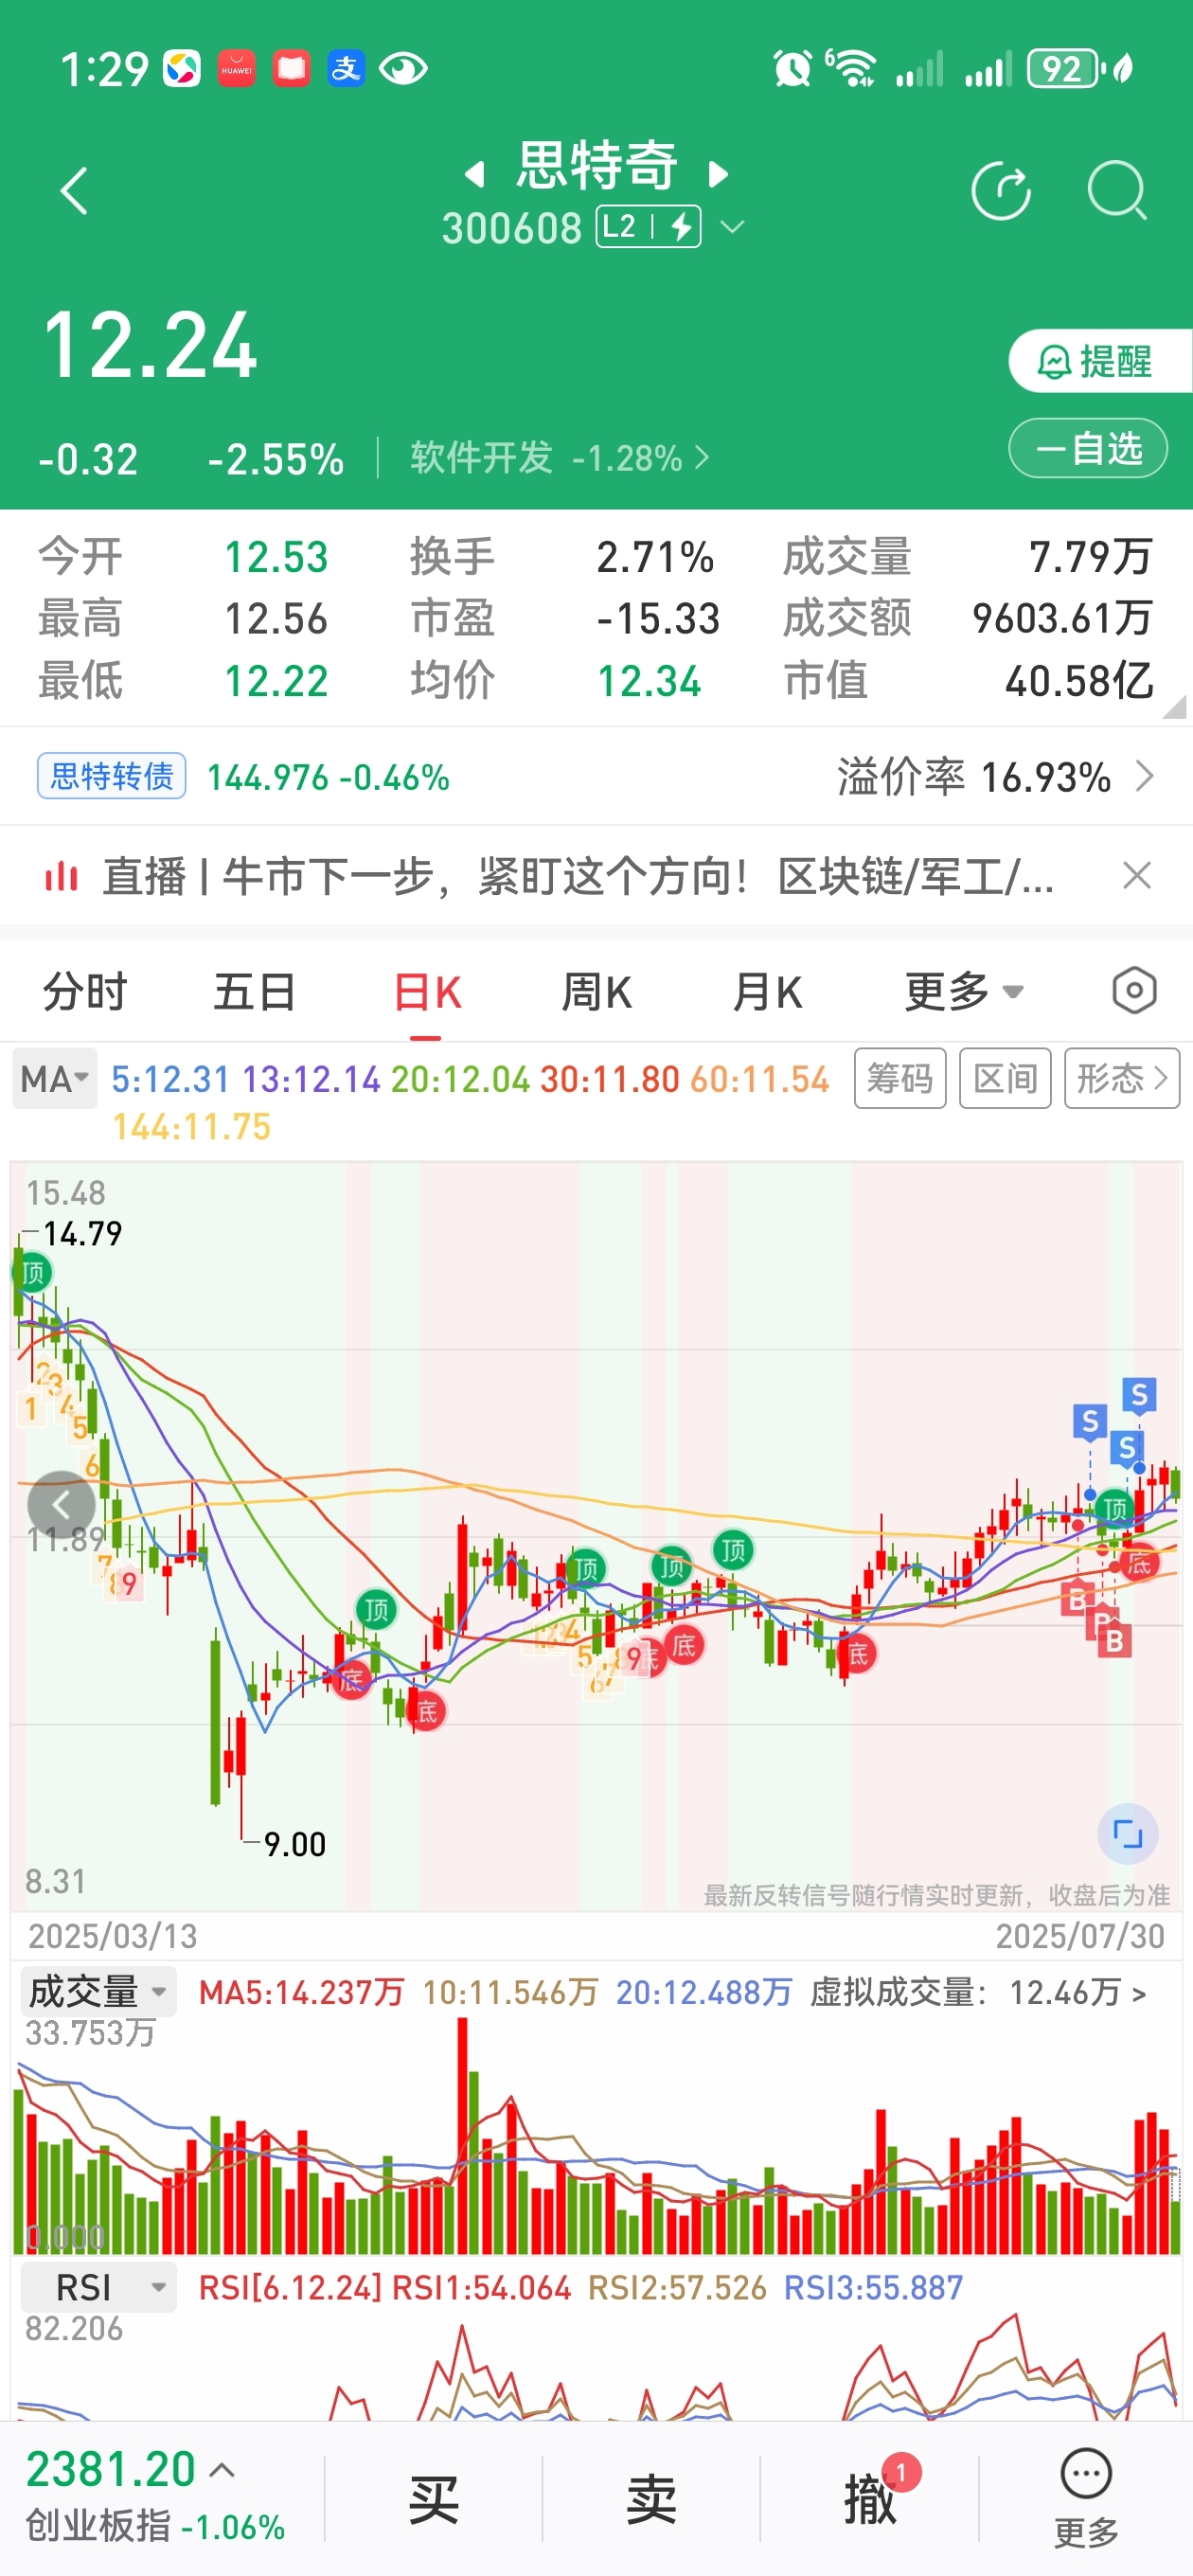Expand chart to fullscreen icon
The height and width of the screenshot is (2576, 1193).
coord(1128,1834)
